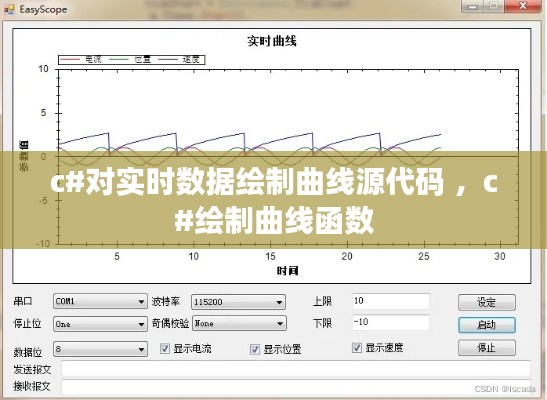Click the EasyScope app icon in title bar
Screen dimensions: 547x400
9,10
